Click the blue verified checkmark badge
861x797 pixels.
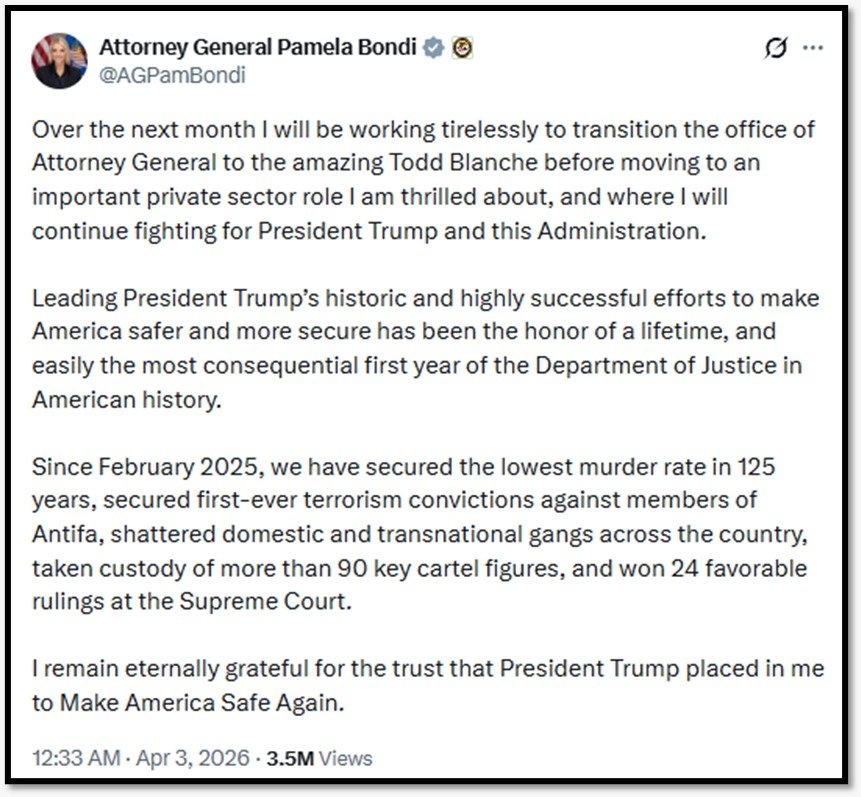(432, 45)
